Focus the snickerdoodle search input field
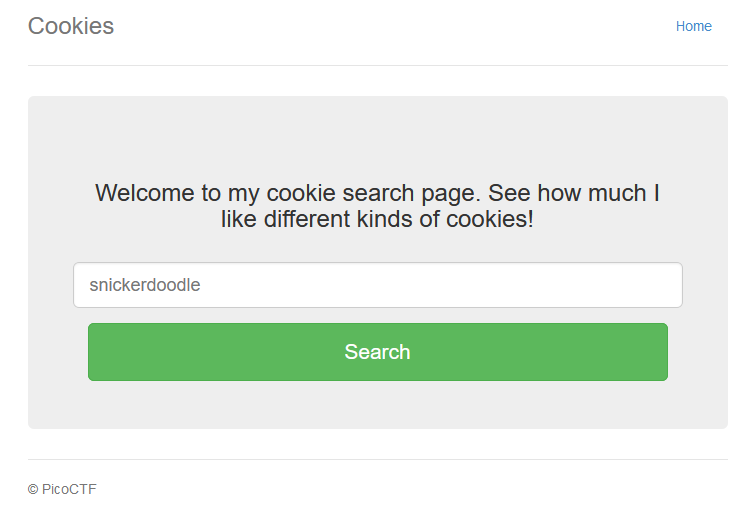739x515 pixels. (x=378, y=285)
